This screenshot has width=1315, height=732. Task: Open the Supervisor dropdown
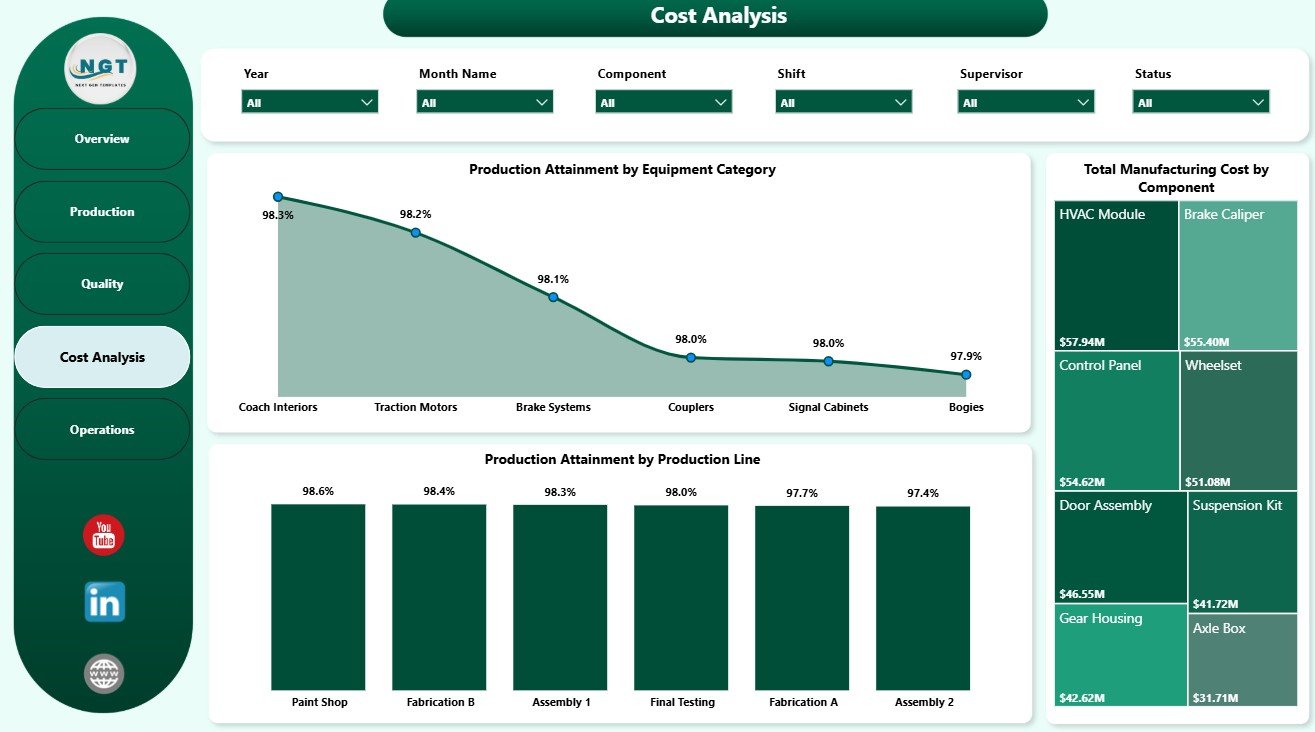tap(1026, 102)
